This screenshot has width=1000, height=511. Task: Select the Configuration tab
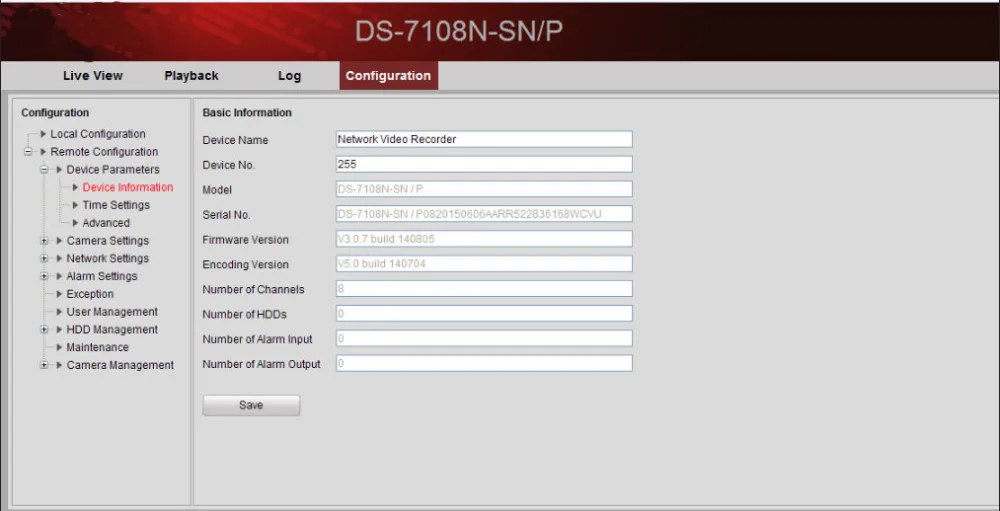(388, 75)
